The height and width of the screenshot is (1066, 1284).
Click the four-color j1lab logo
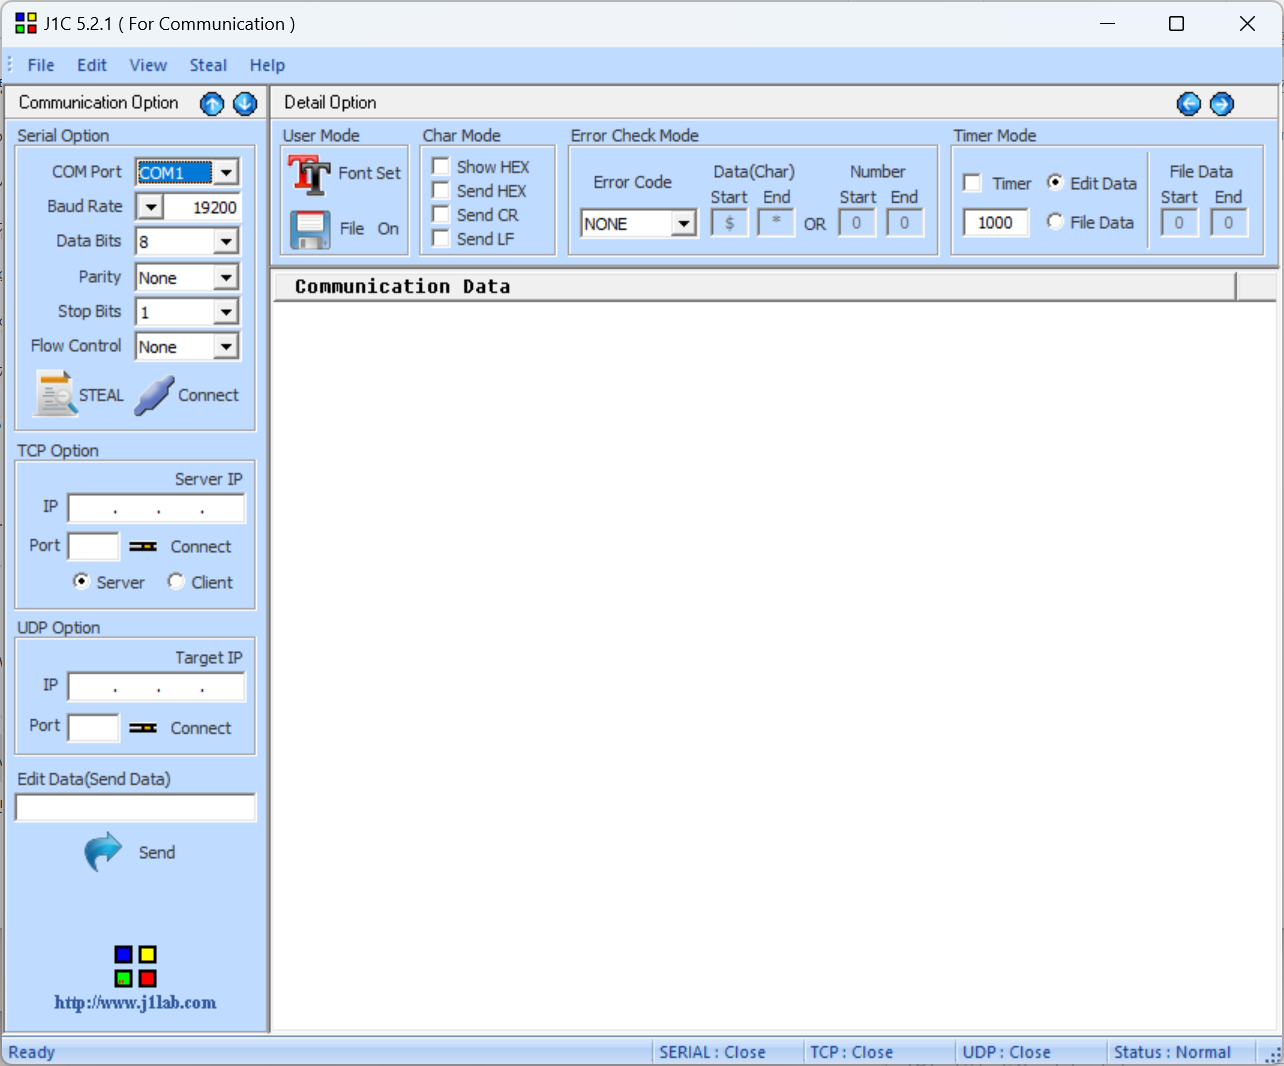135,966
